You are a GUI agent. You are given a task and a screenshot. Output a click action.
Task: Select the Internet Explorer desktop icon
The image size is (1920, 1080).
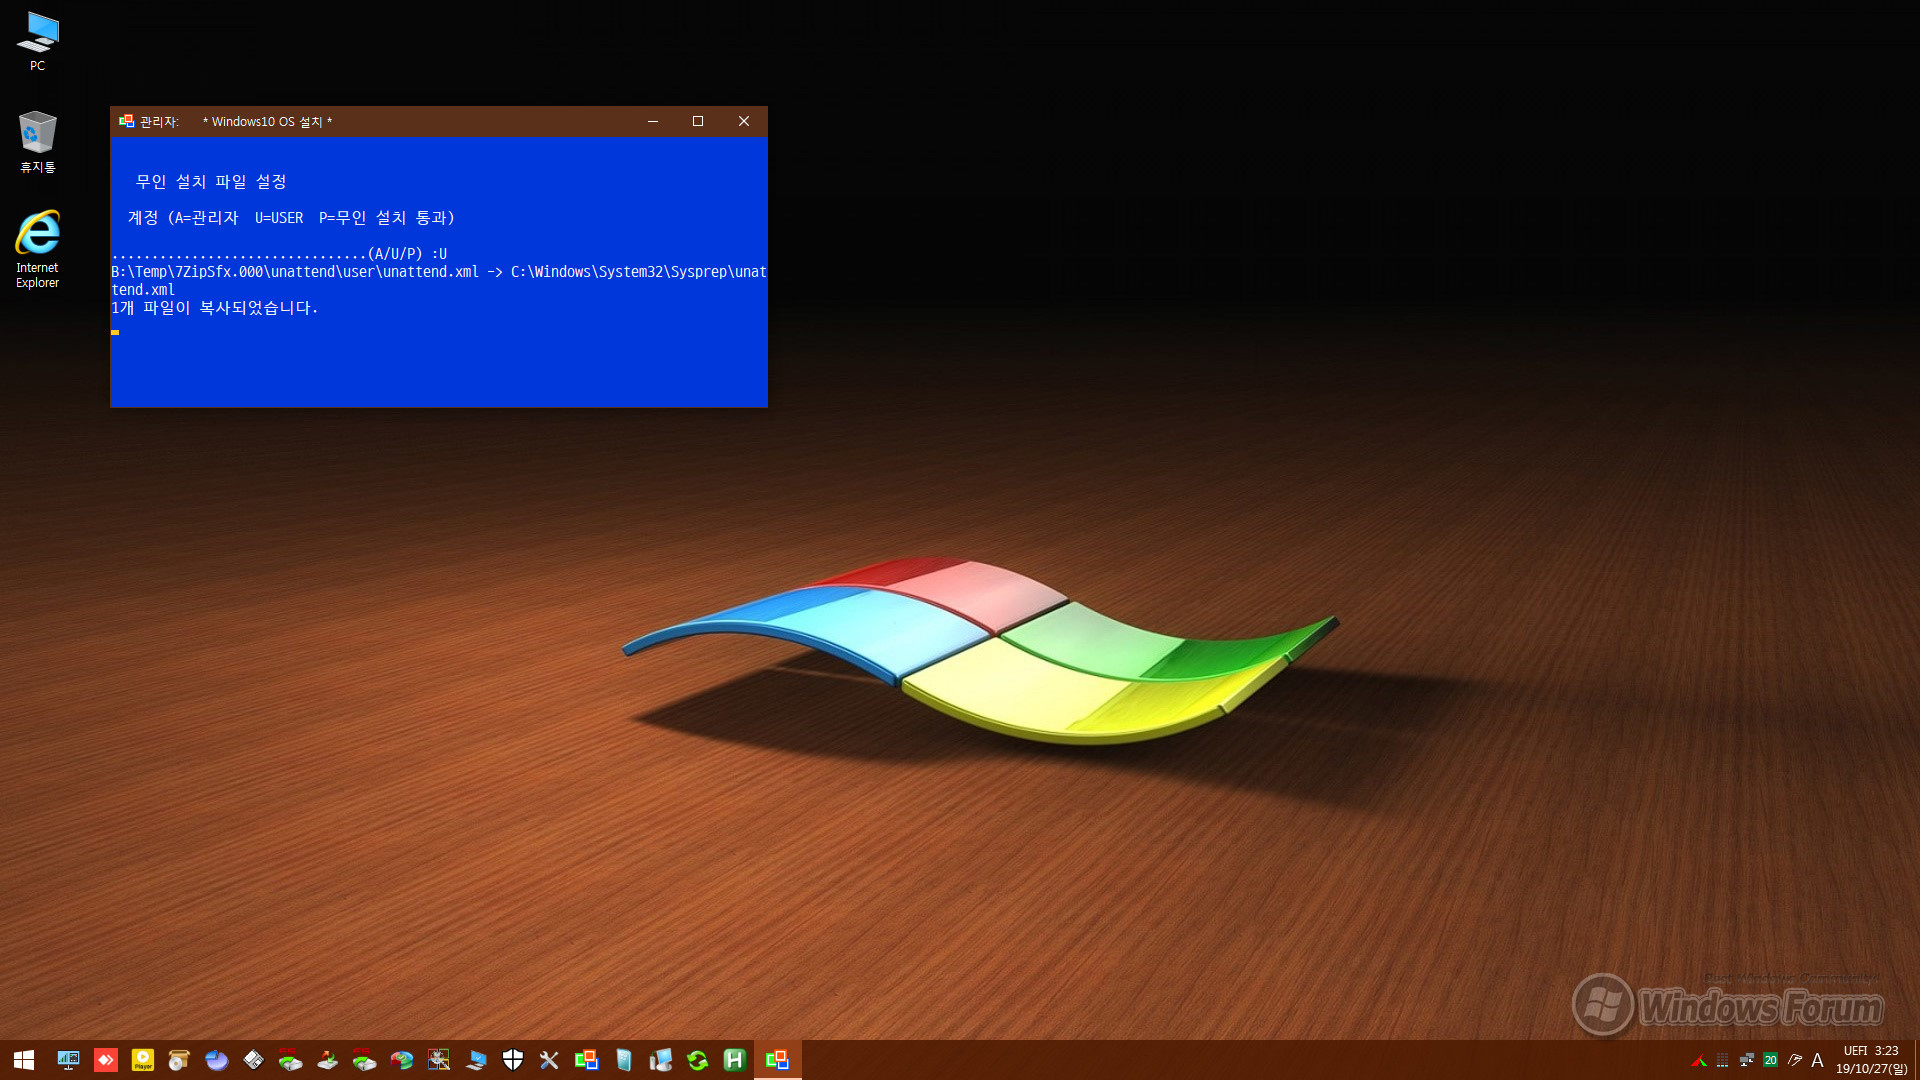pos(38,249)
